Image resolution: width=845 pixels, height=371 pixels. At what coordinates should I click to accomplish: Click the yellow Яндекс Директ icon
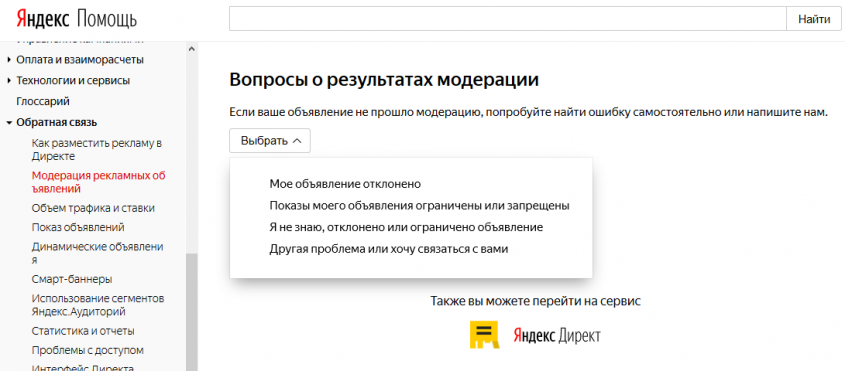coord(484,335)
